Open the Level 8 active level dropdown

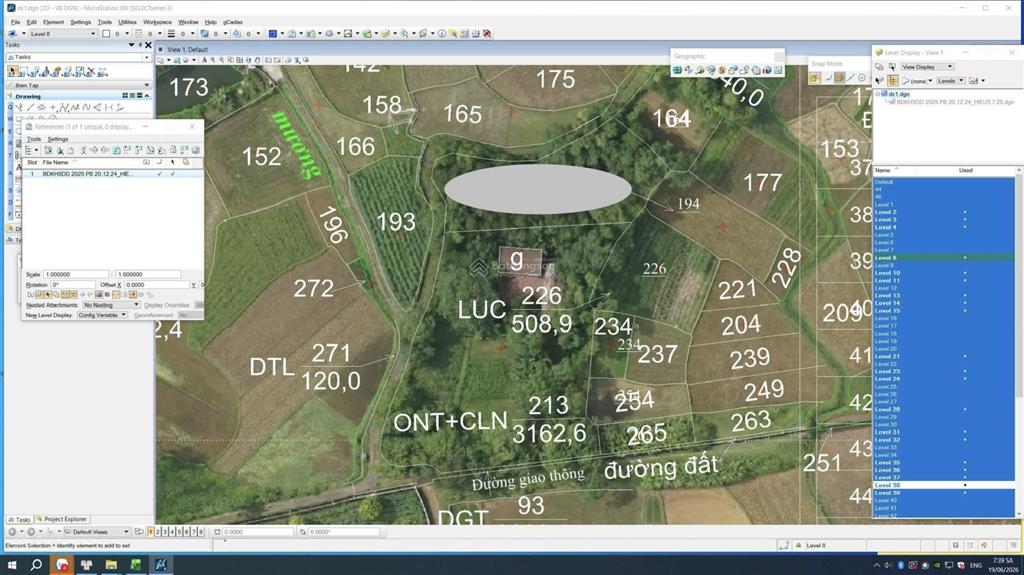tap(62, 33)
